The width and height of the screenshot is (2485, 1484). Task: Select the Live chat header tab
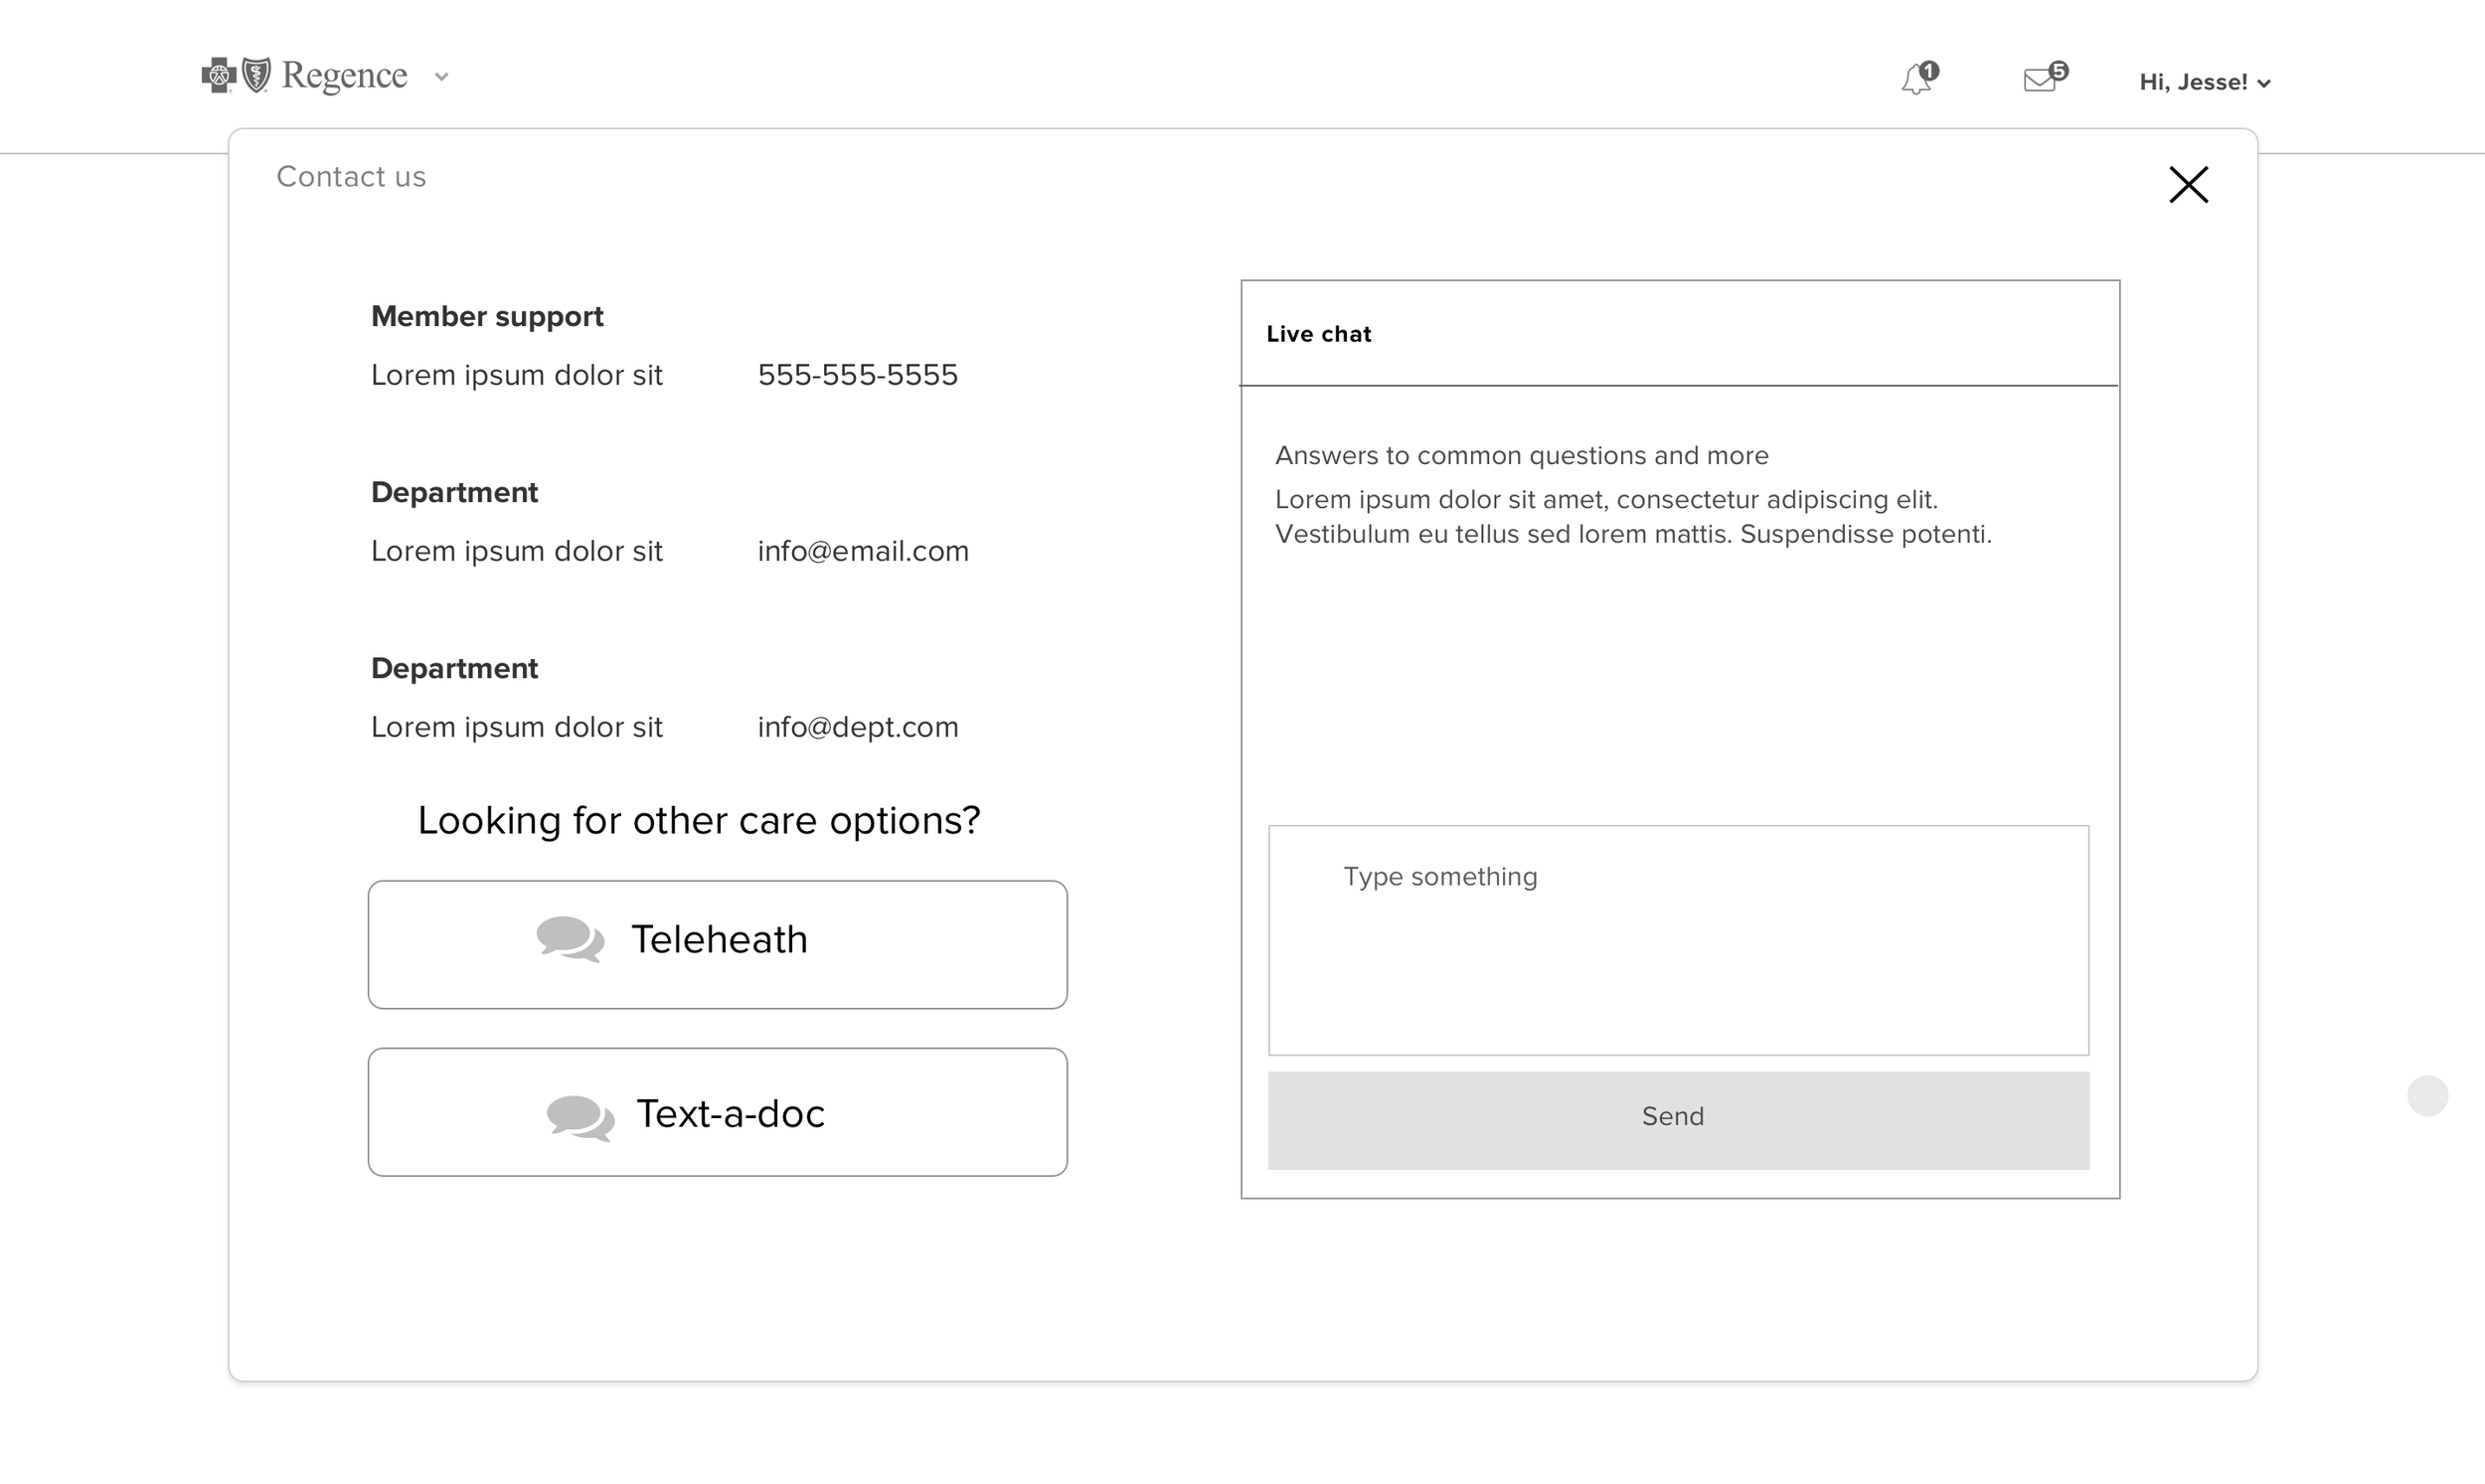point(1318,334)
